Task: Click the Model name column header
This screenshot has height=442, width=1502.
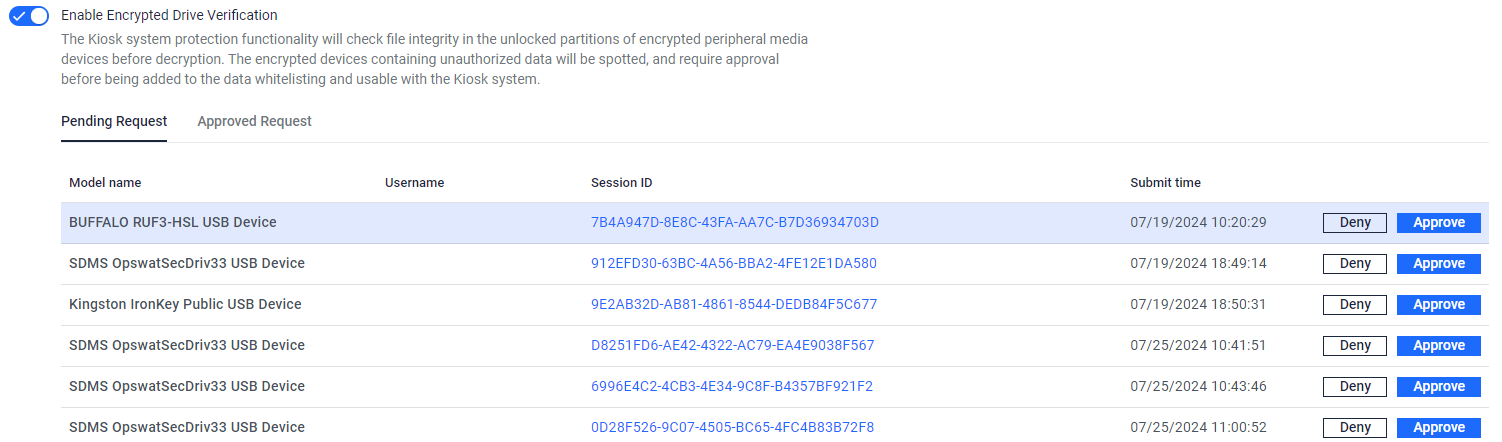Action: pyautogui.click(x=105, y=183)
